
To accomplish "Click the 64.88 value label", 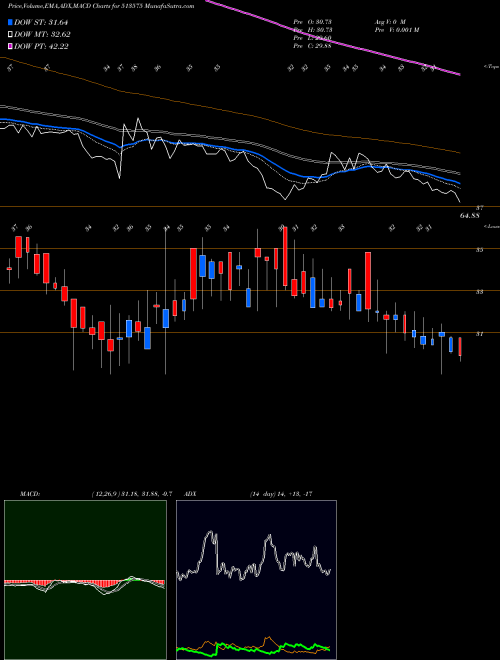I will (x=470, y=216).
